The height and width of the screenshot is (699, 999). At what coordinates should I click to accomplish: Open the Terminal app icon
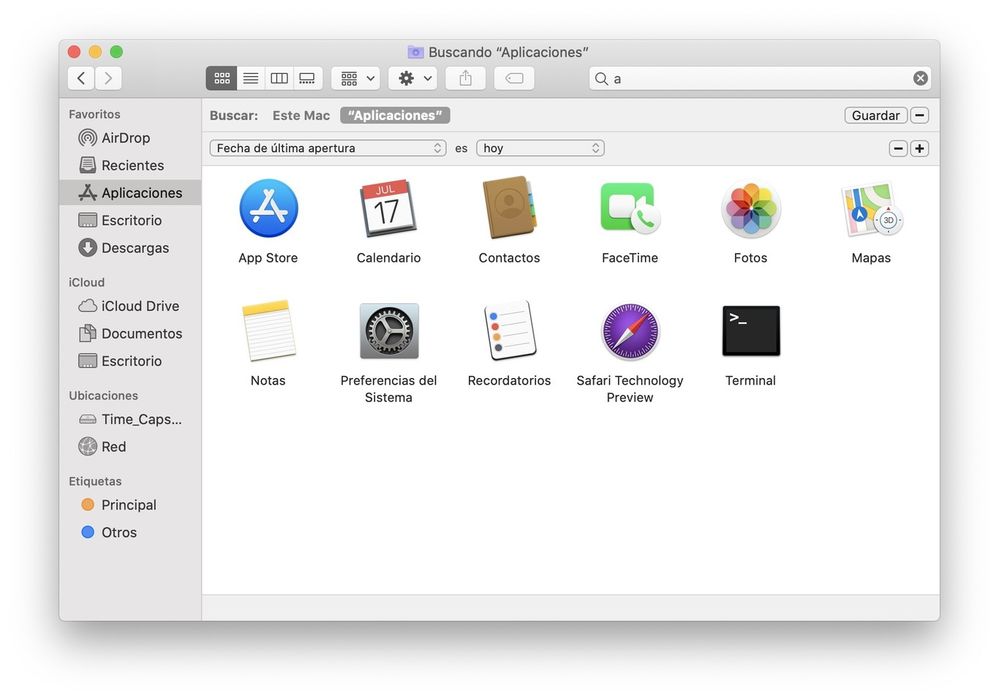(x=750, y=331)
